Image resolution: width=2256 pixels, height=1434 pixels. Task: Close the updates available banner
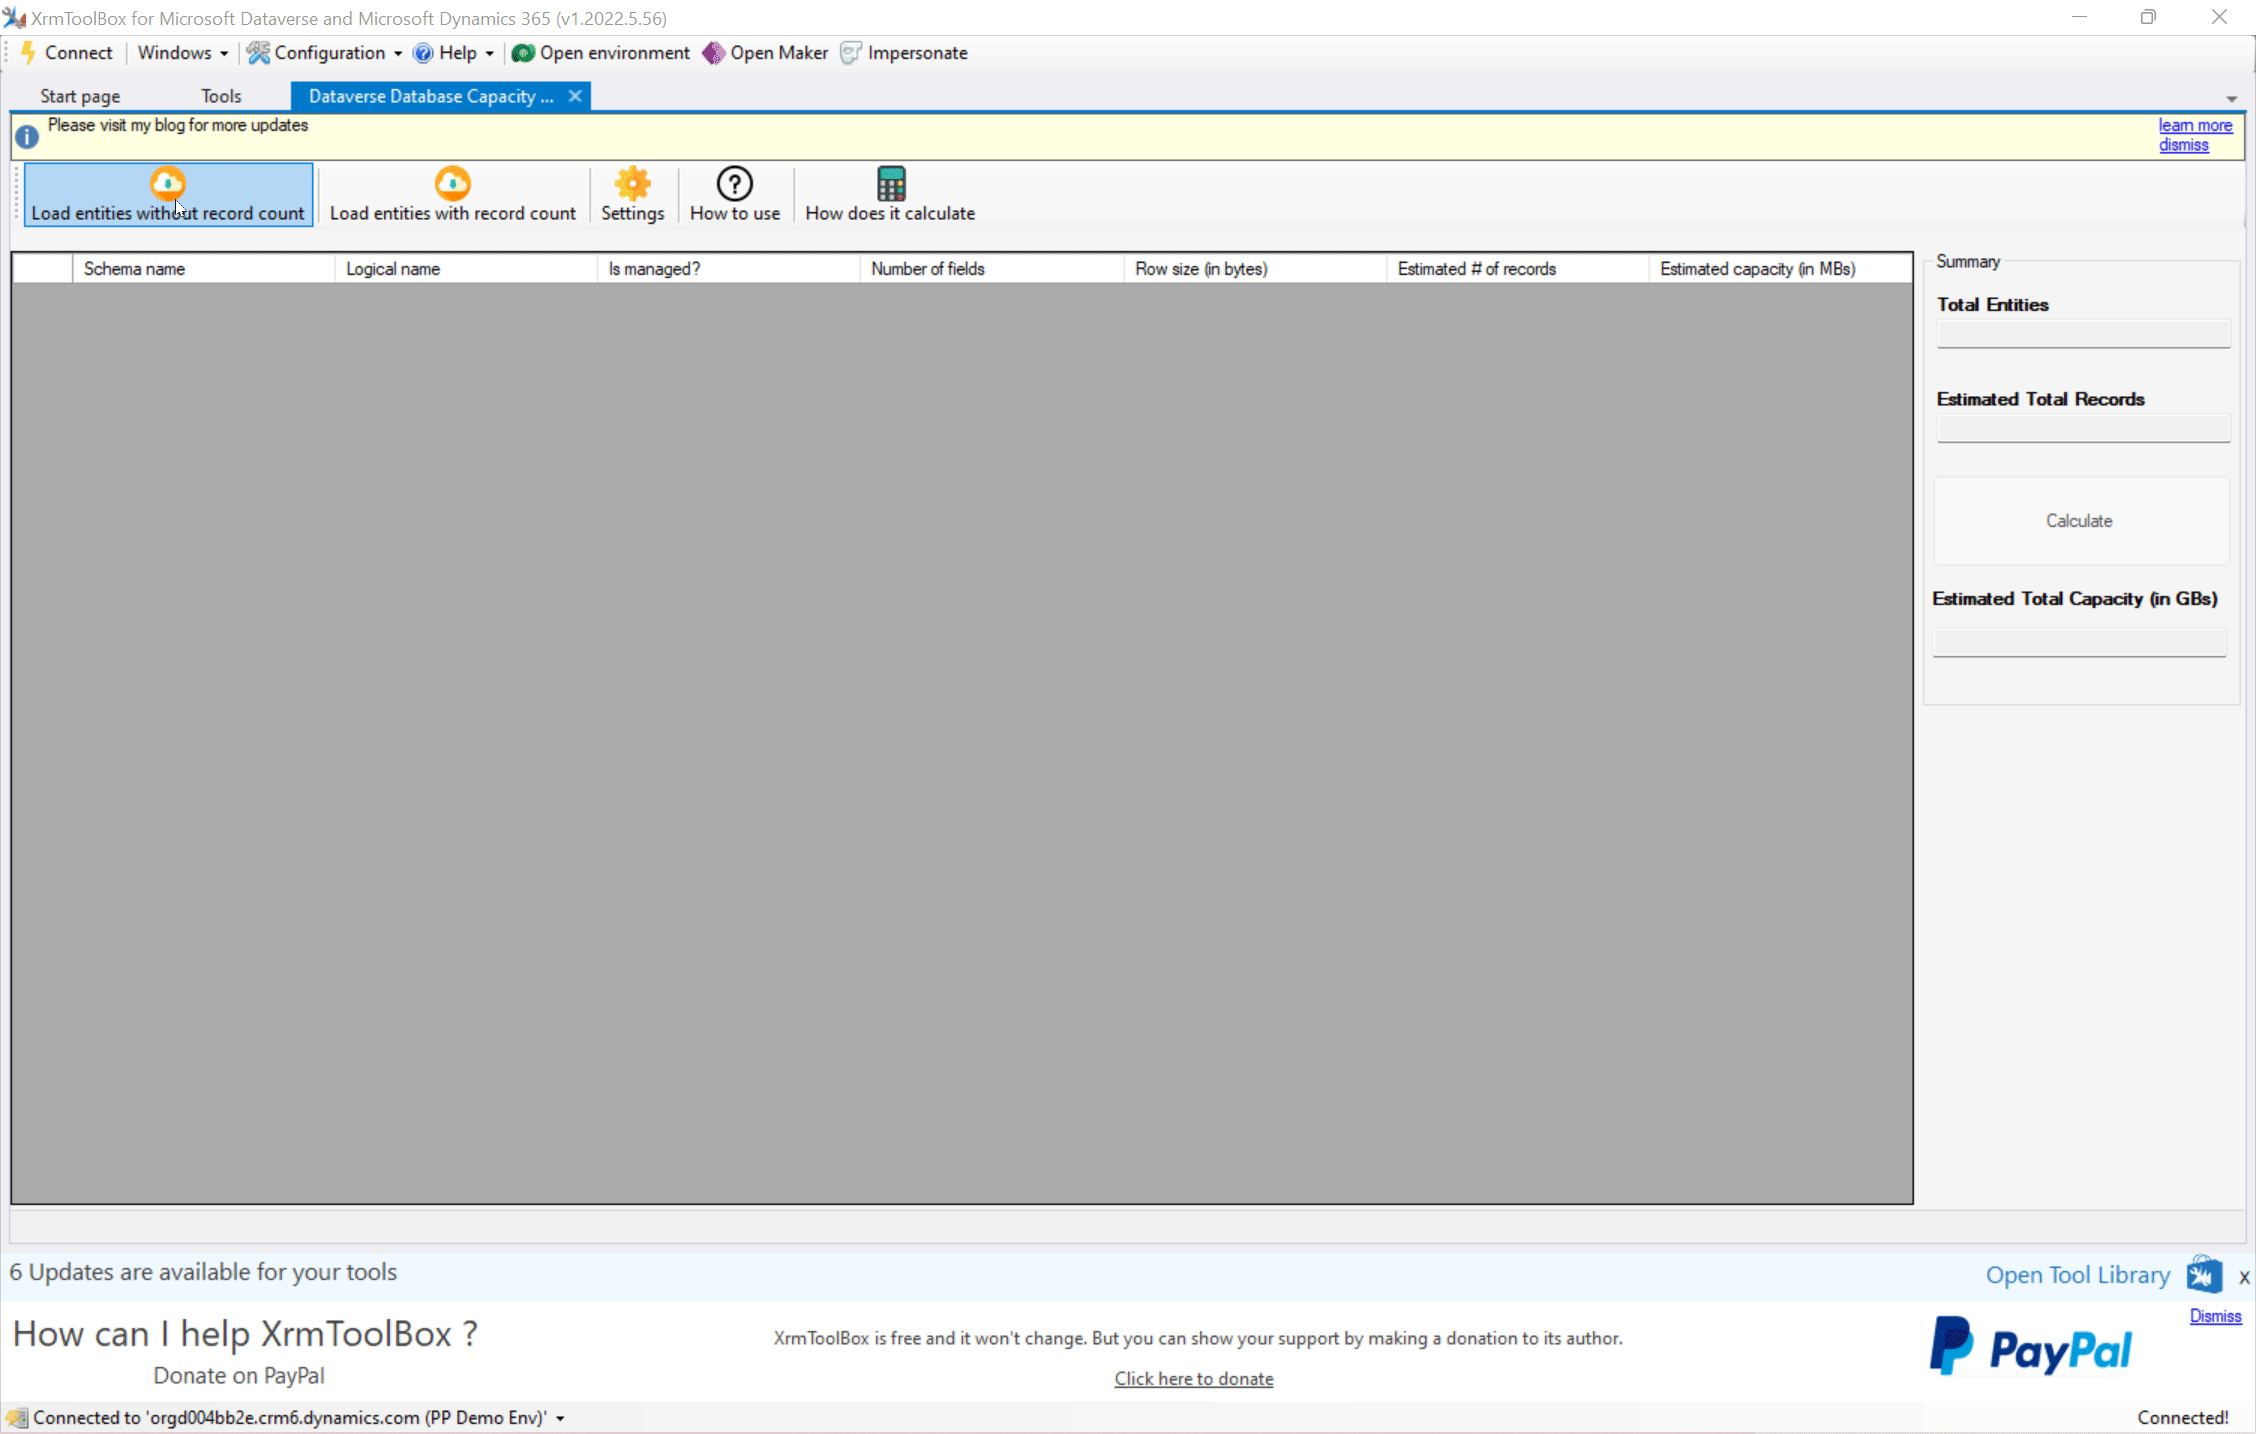[2244, 1277]
